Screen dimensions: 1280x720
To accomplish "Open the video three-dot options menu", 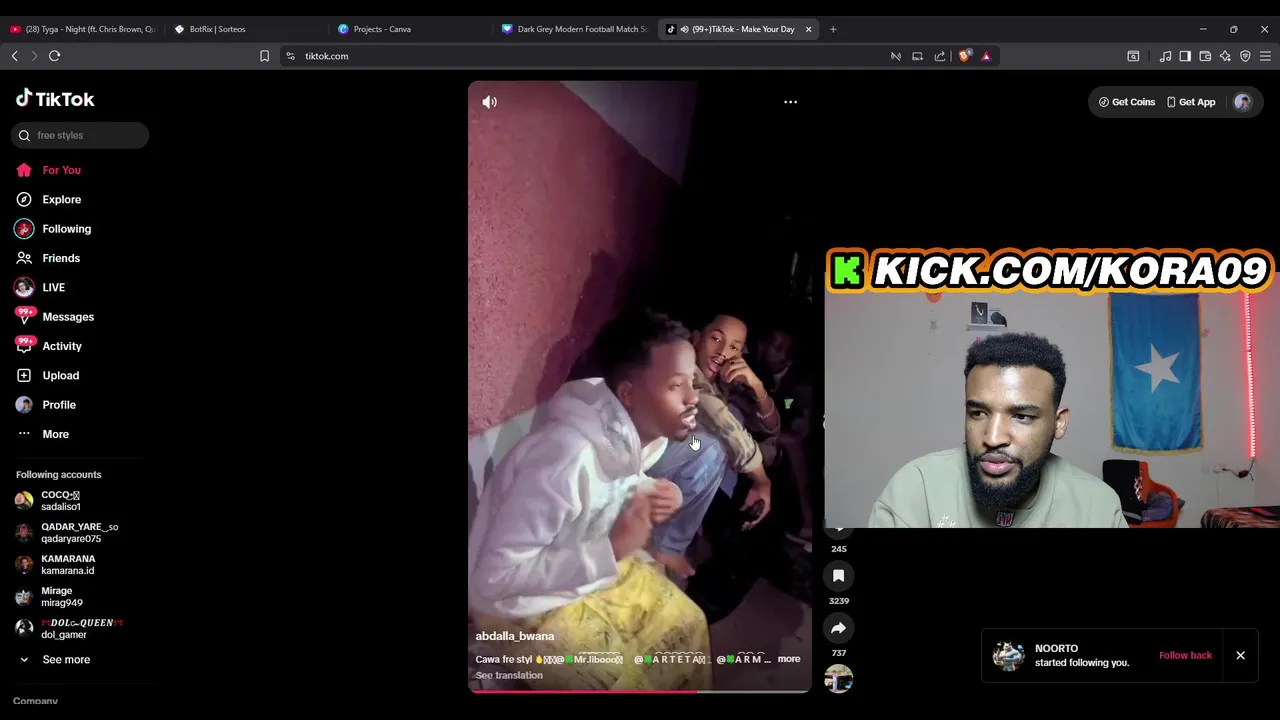I will tap(790, 102).
